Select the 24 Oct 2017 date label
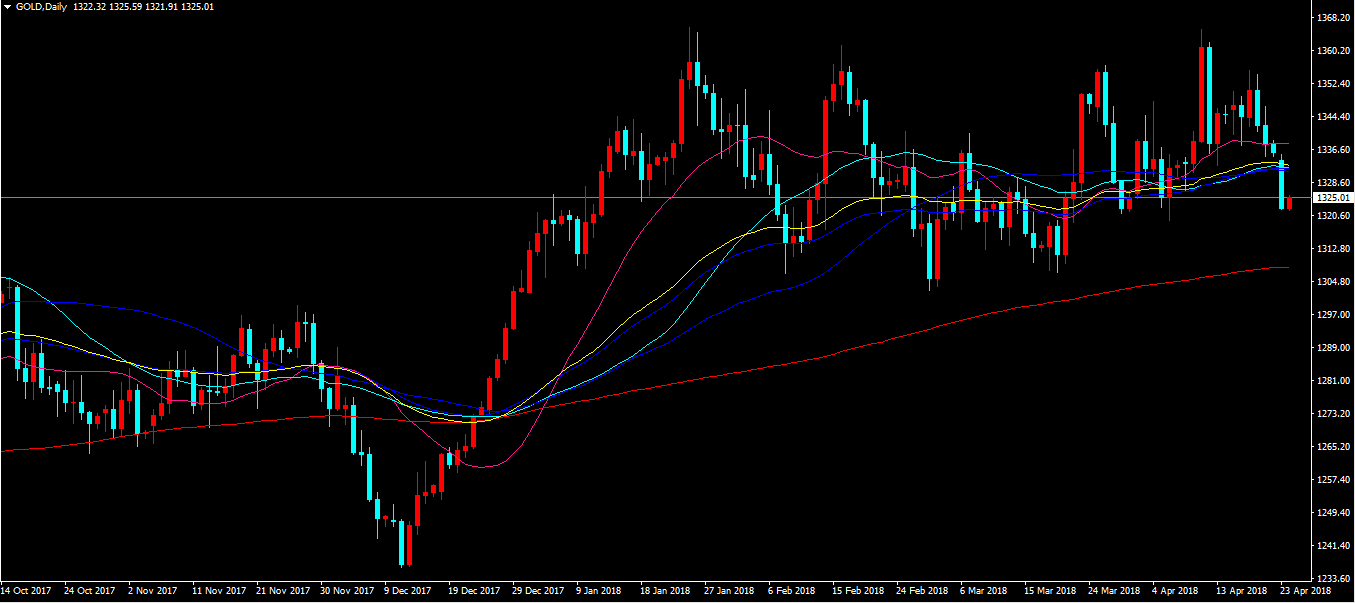 tap(92, 591)
